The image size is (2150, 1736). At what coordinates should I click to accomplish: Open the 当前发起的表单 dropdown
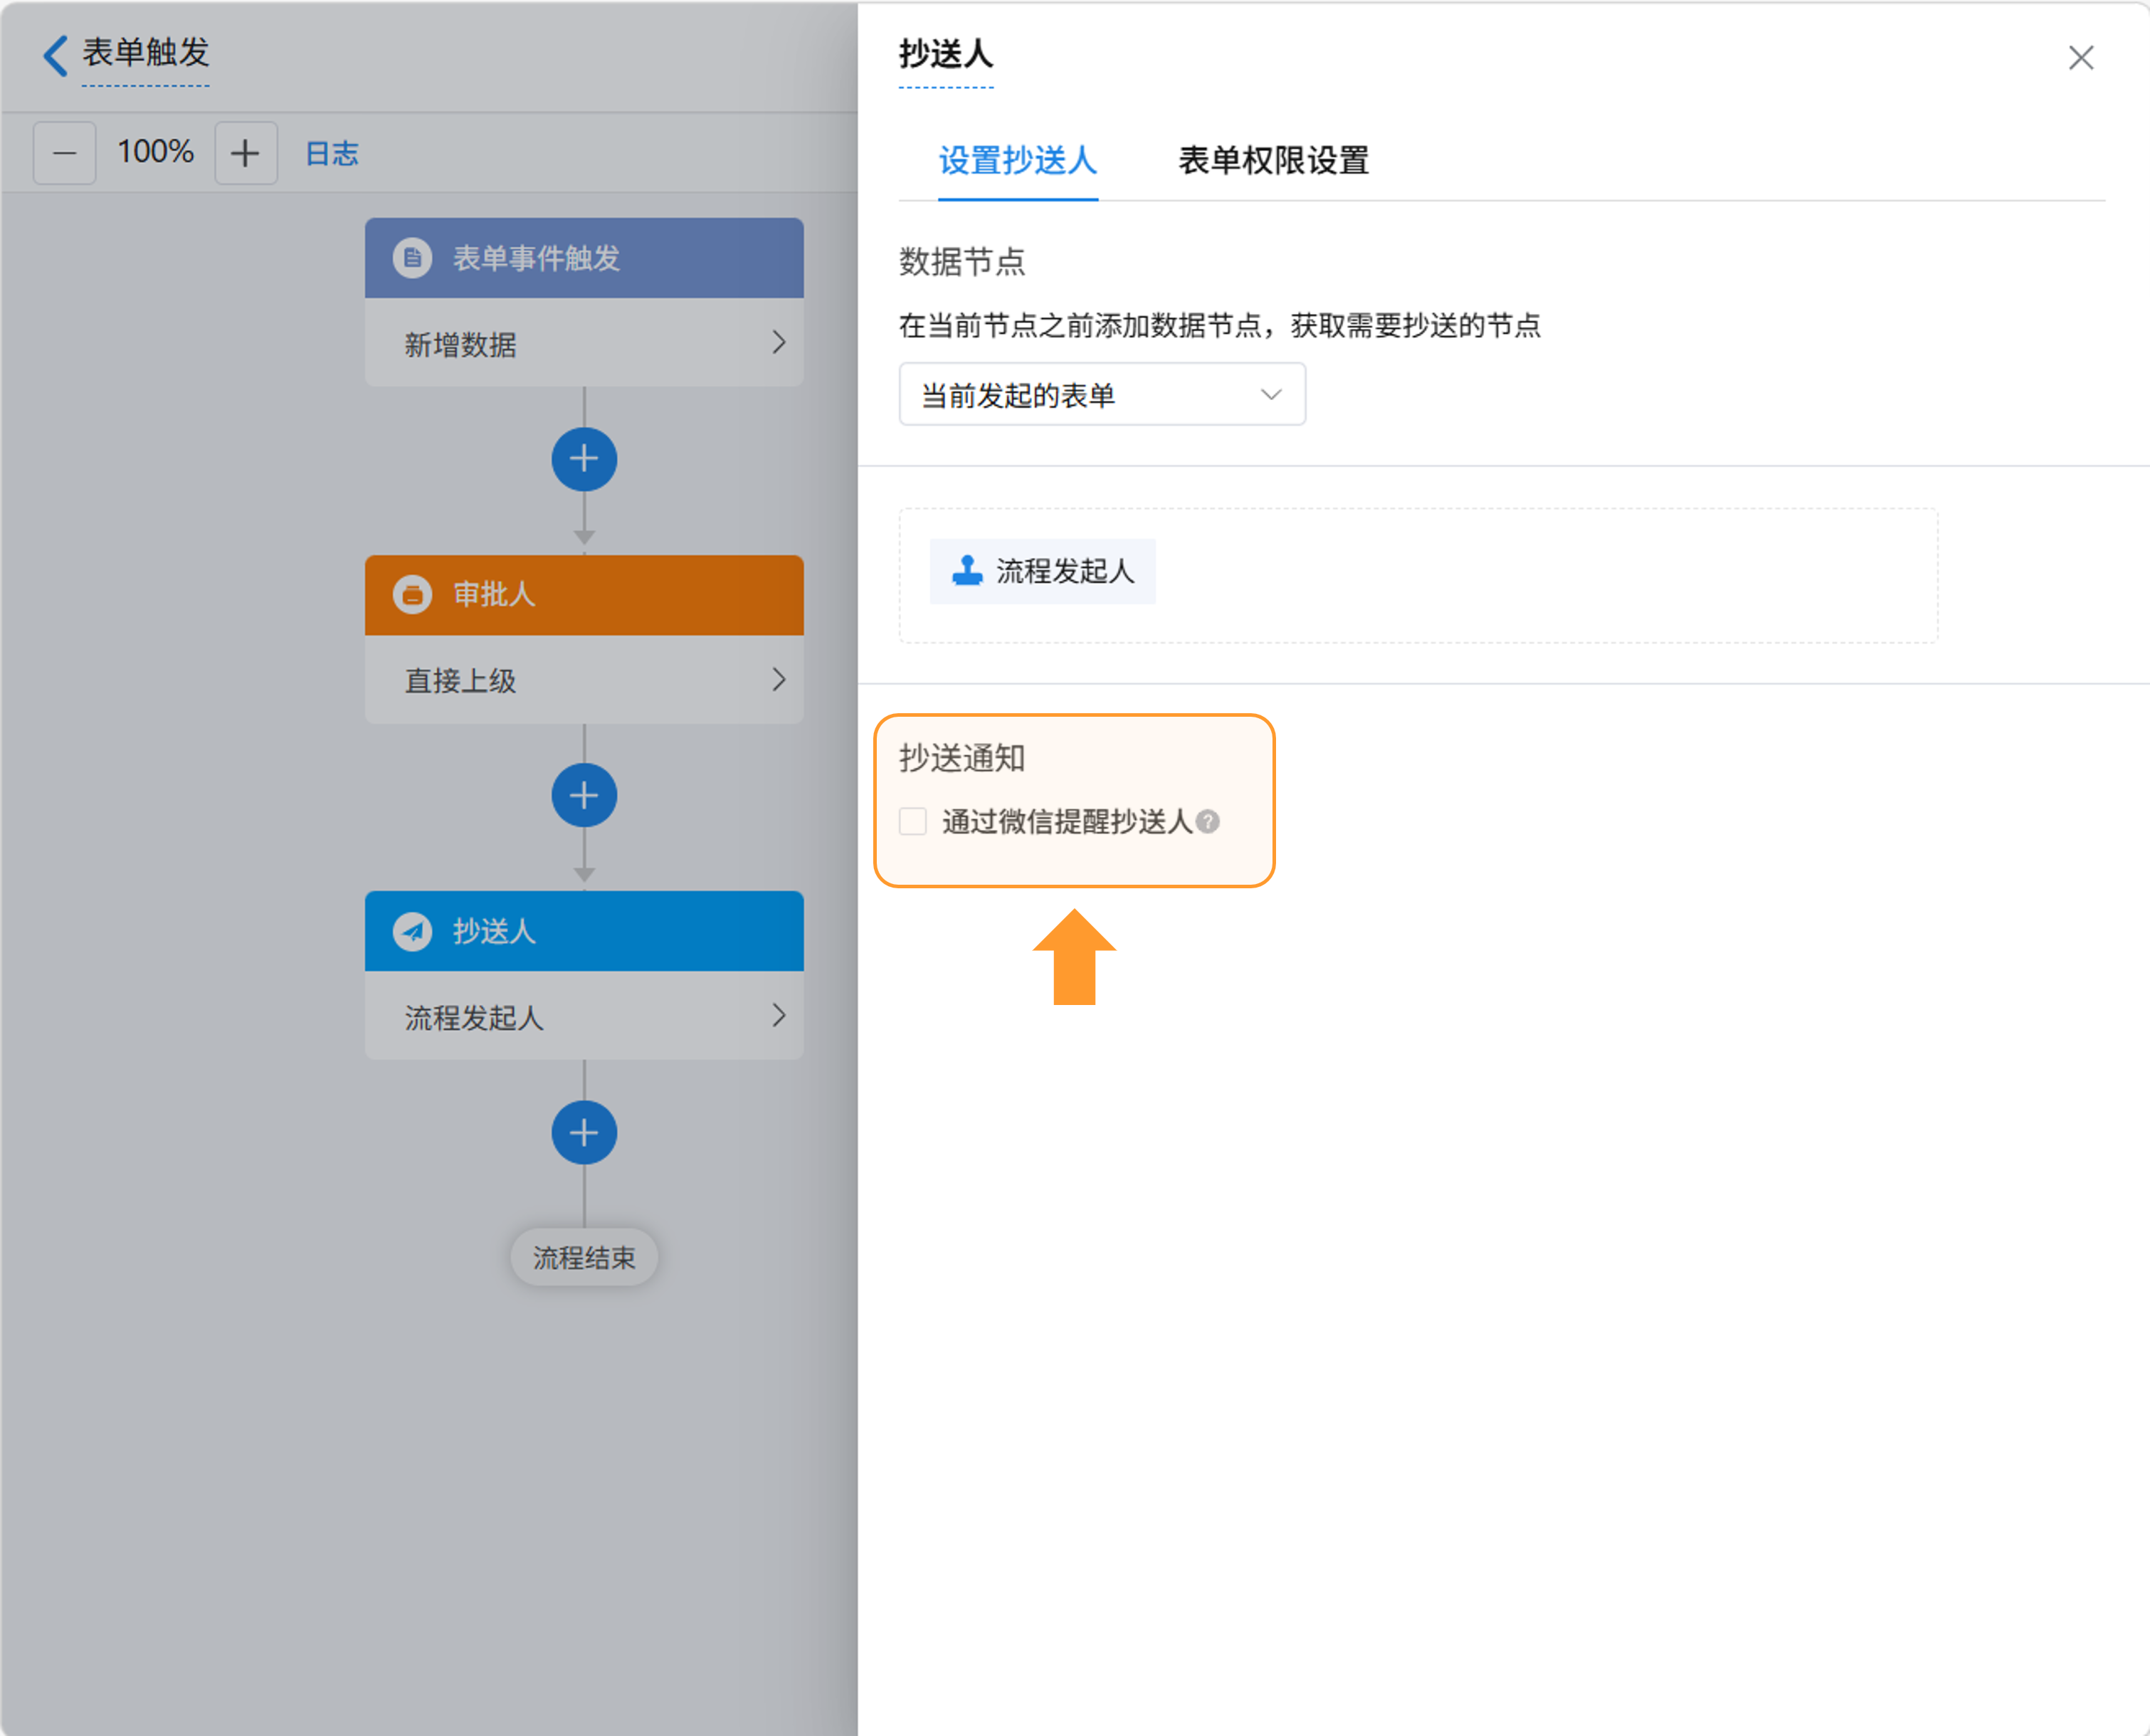click(1102, 395)
